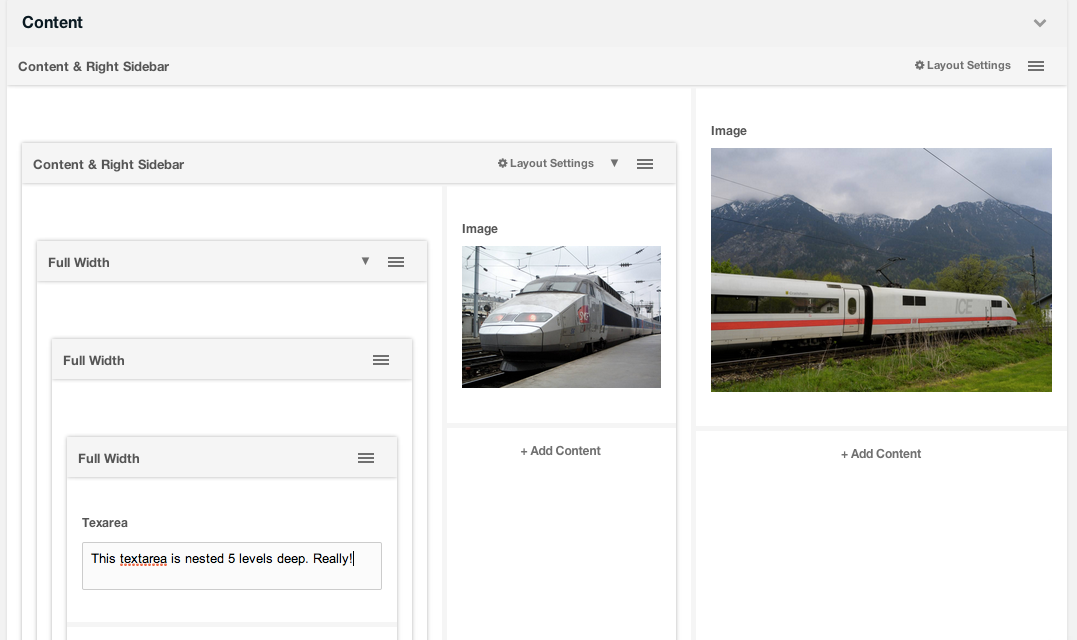
Task: Collapse the nested Content & Right Sidebar triangle
Action: (615, 163)
